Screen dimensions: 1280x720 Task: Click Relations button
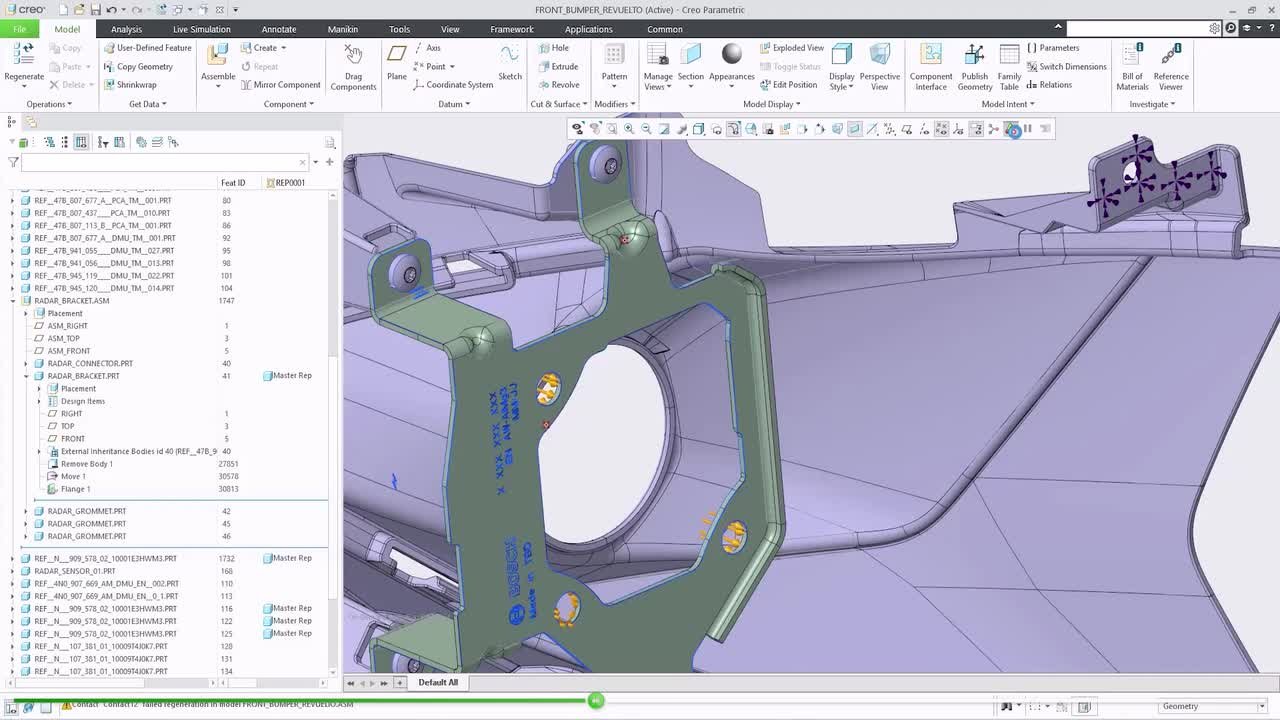[x=1049, y=85]
